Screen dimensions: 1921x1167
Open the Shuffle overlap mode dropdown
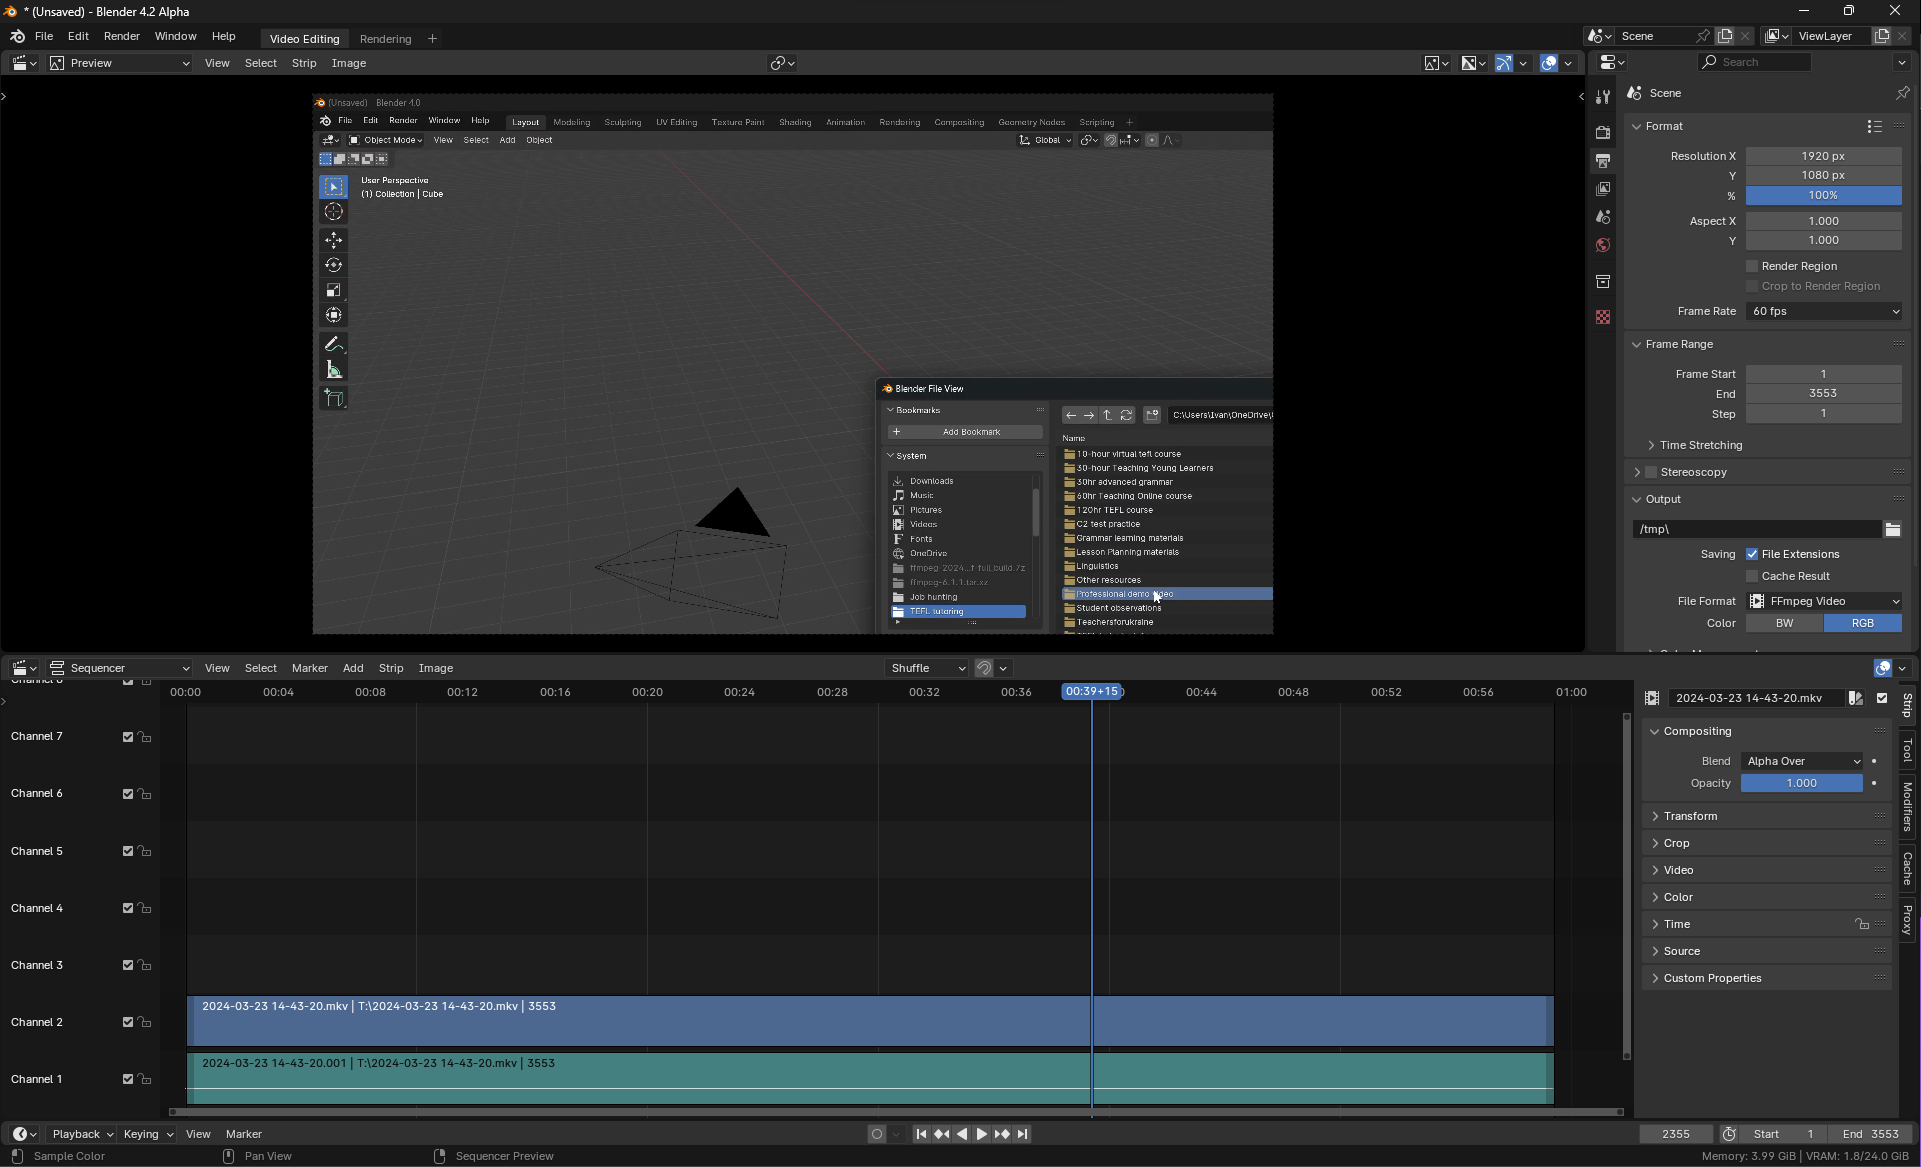[x=926, y=668]
